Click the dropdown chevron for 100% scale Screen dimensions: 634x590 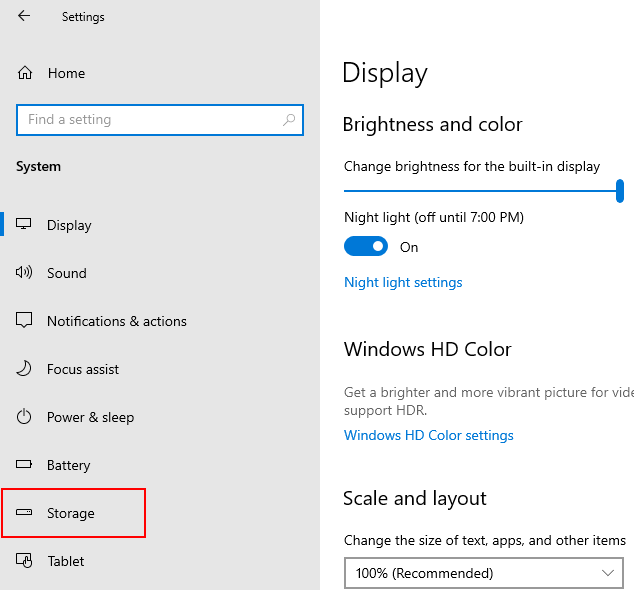click(607, 573)
